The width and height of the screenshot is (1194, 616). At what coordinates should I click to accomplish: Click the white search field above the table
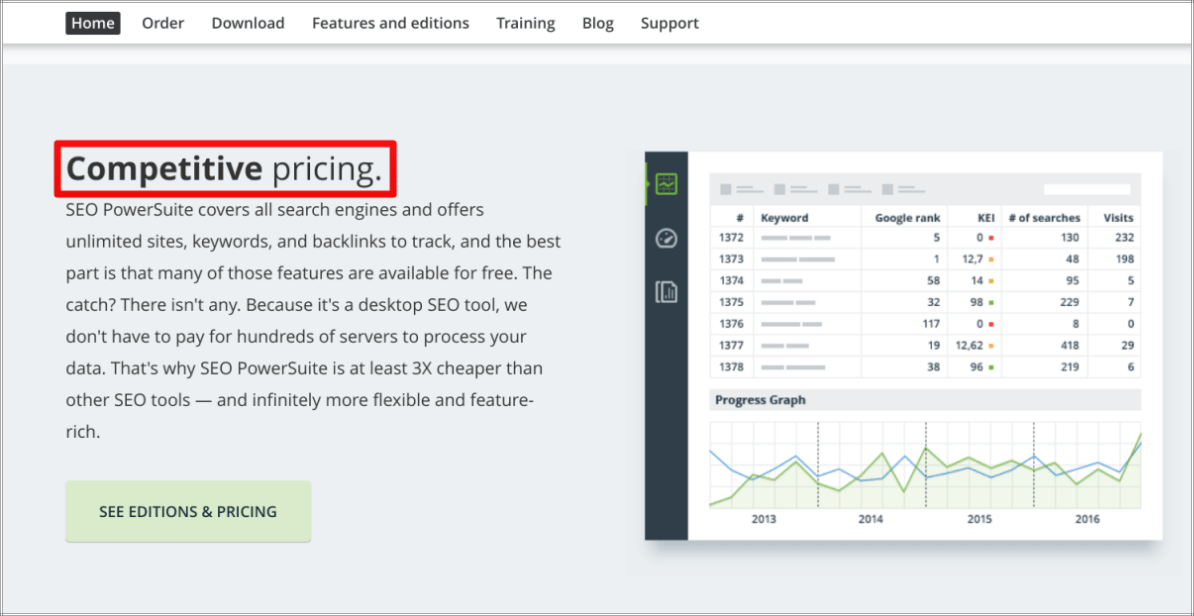tap(1087, 189)
